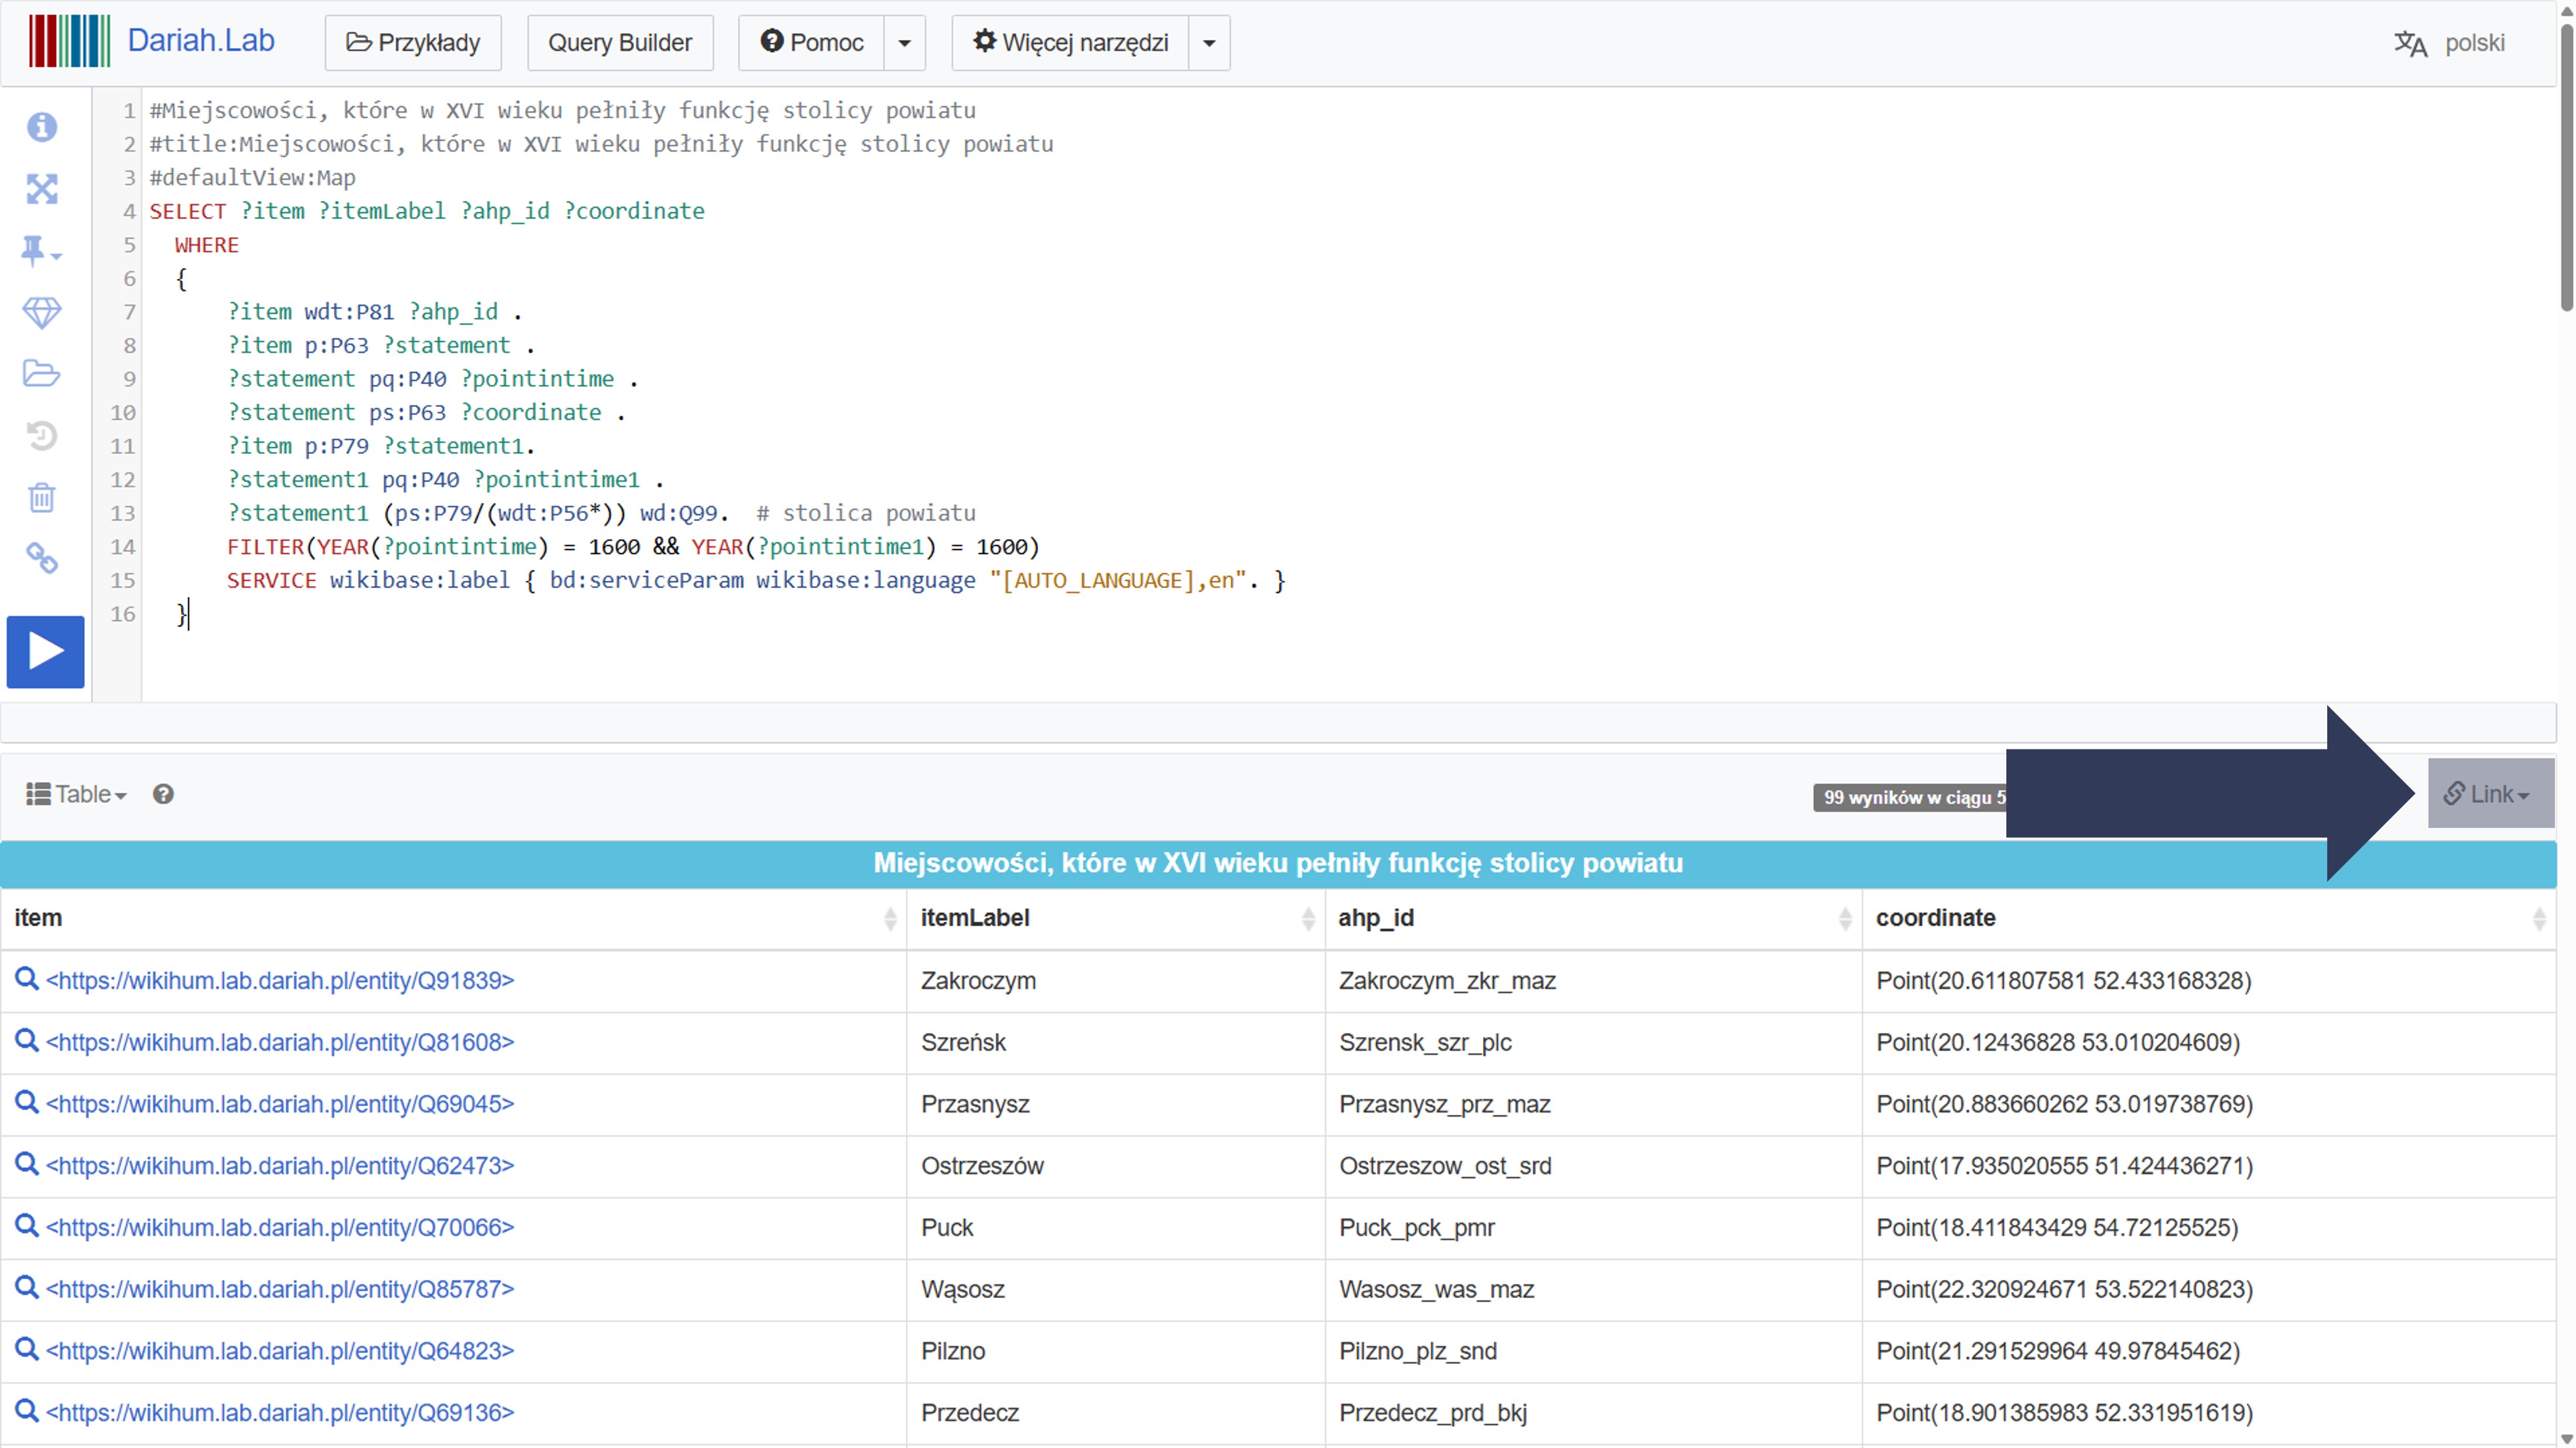Click the magnifier icon beside Q70066
2576x1448 pixels.
[27, 1226]
